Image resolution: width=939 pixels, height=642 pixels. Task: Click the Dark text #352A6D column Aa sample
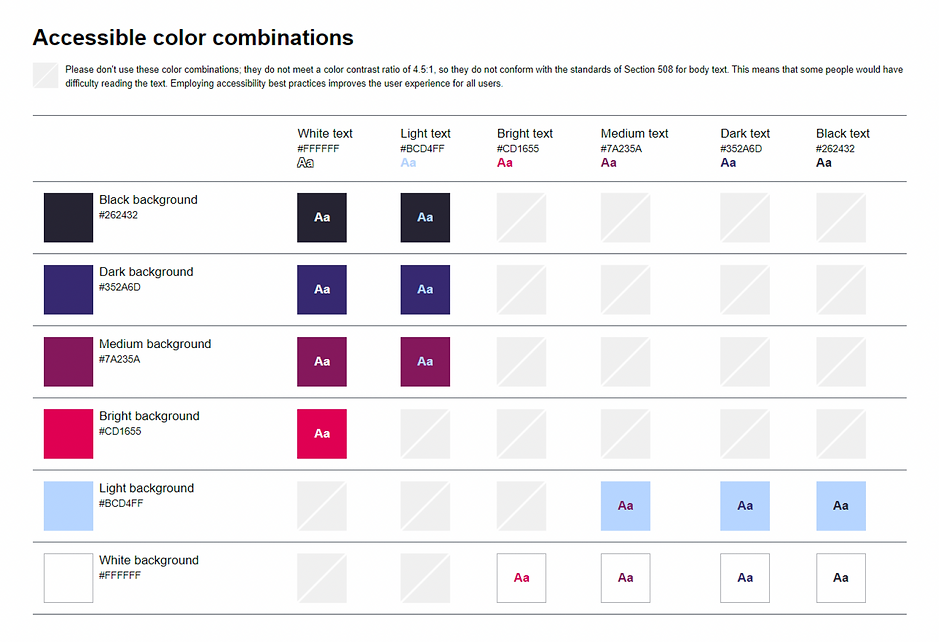(728, 163)
